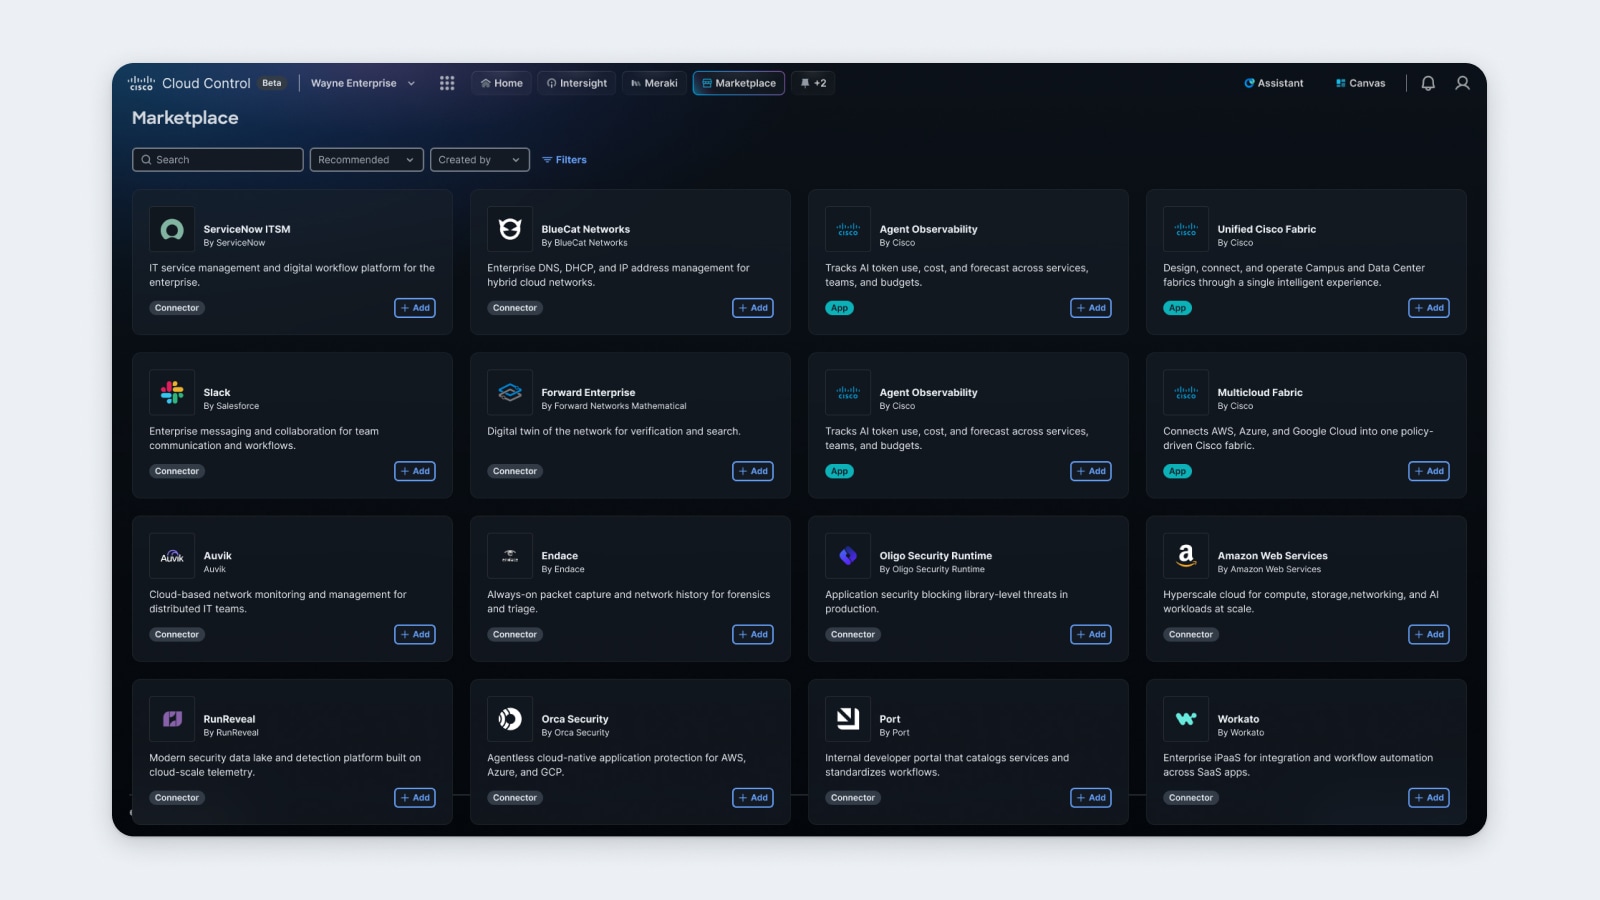
Task: Click the 'By Forward Networks Mathematical' text
Action: pyautogui.click(x=614, y=406)
